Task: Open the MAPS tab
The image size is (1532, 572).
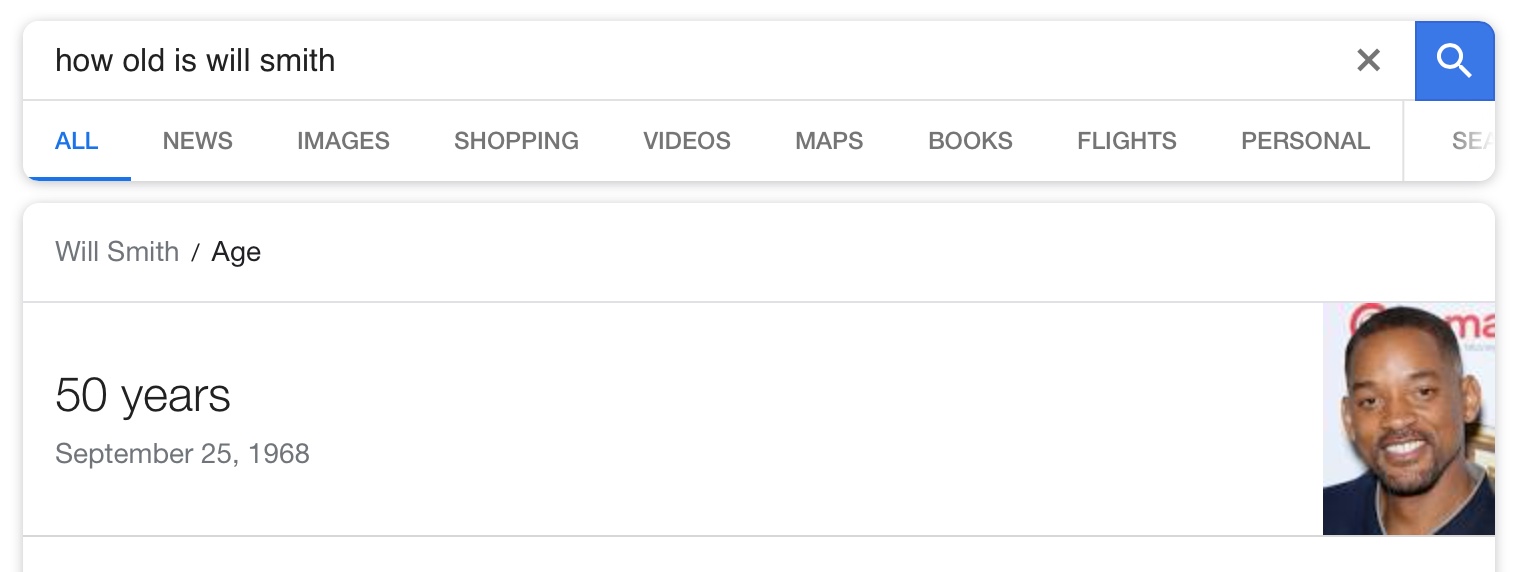Action: [x=829, y=141]
